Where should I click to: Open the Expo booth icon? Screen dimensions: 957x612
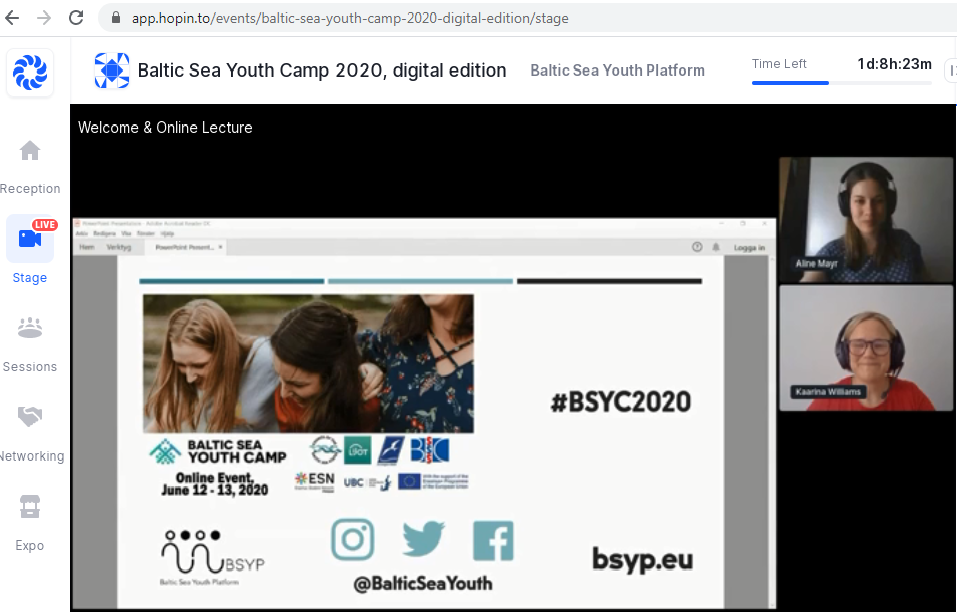30,506
